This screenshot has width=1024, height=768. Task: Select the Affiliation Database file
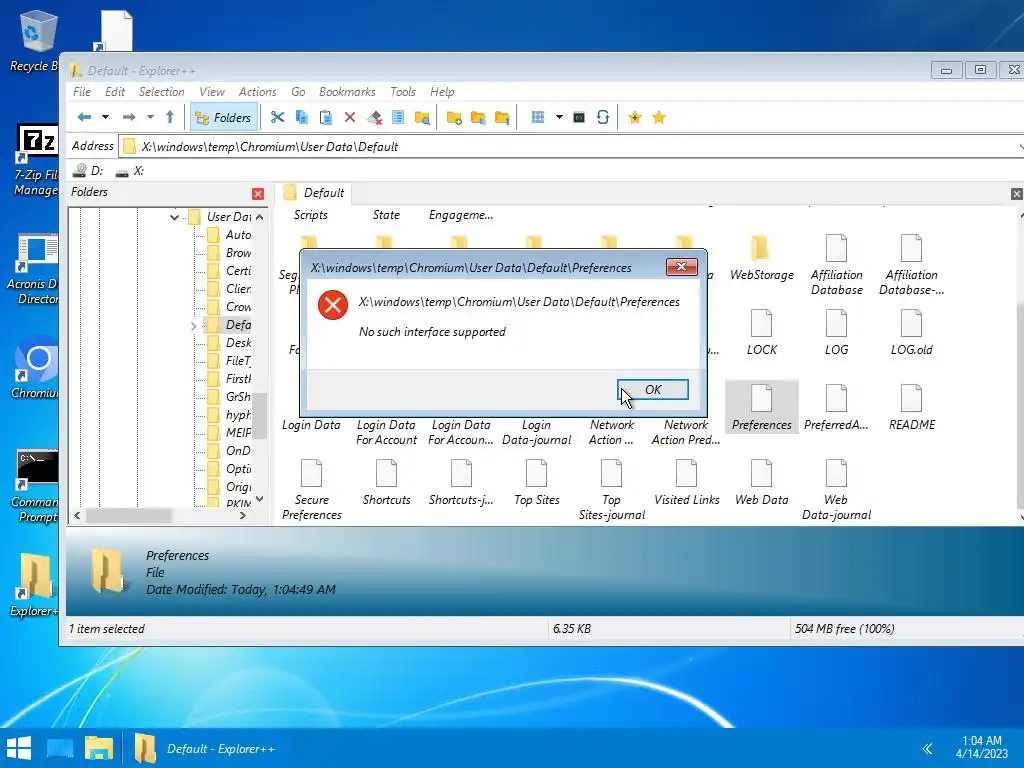click(x=837, y=265)
